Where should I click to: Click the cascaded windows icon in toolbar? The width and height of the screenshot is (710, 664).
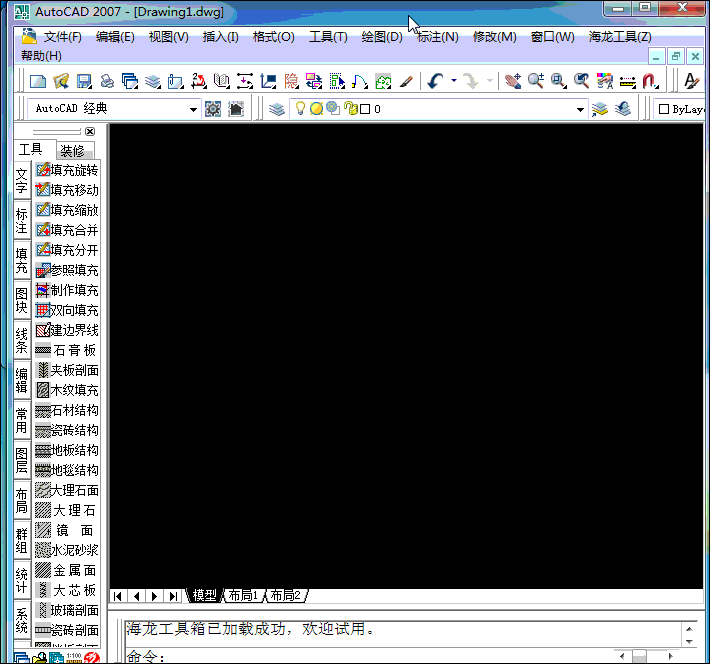[x=130, y=82]
